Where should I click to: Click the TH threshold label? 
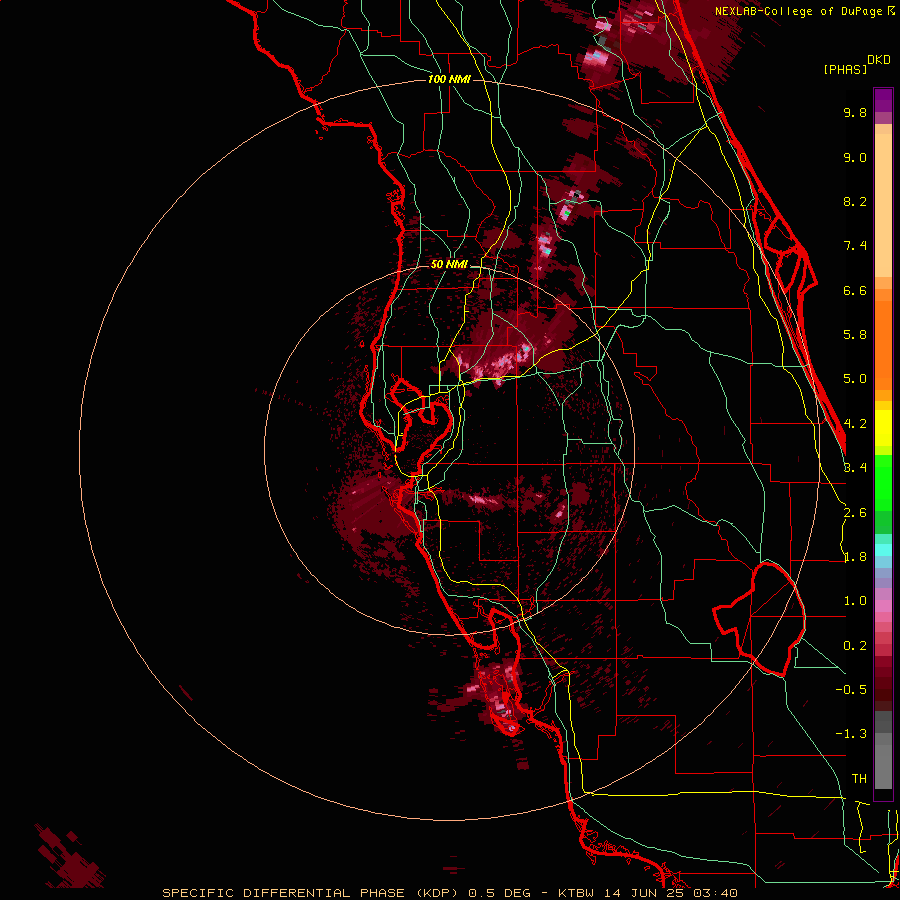click(859, 779)
